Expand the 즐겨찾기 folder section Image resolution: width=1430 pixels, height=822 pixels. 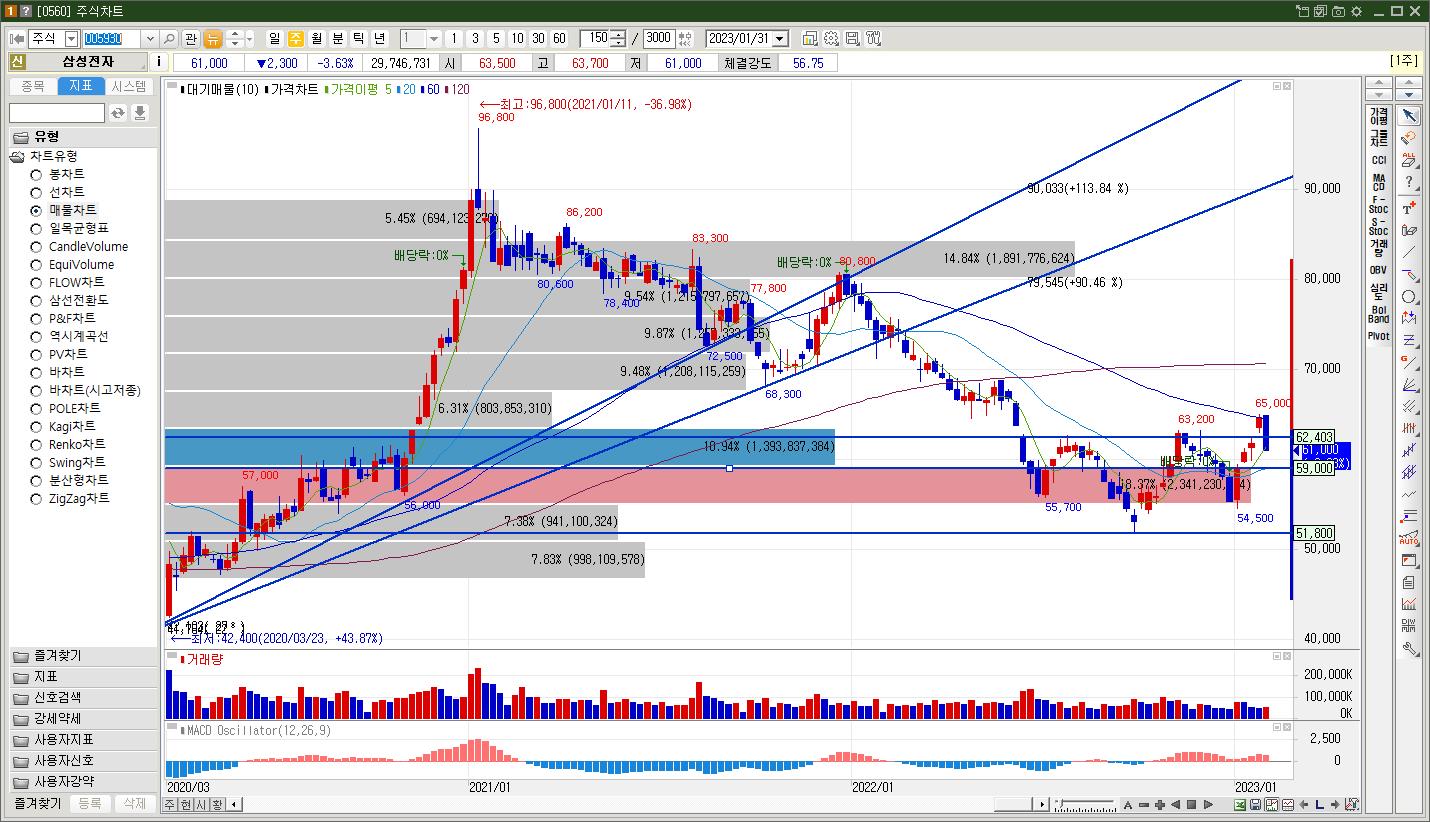(82, 656)
